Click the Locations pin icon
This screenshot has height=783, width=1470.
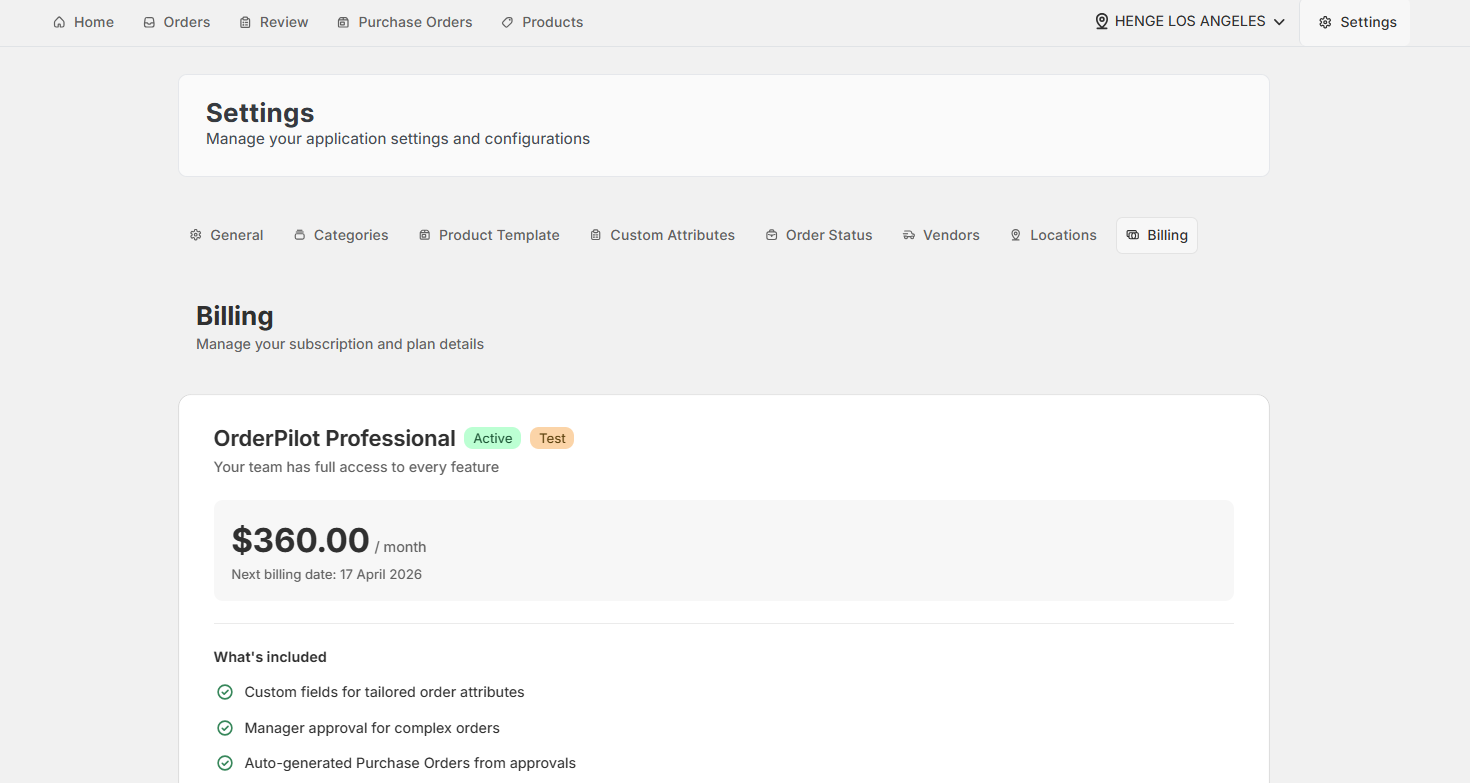(x=1015, y=235)
